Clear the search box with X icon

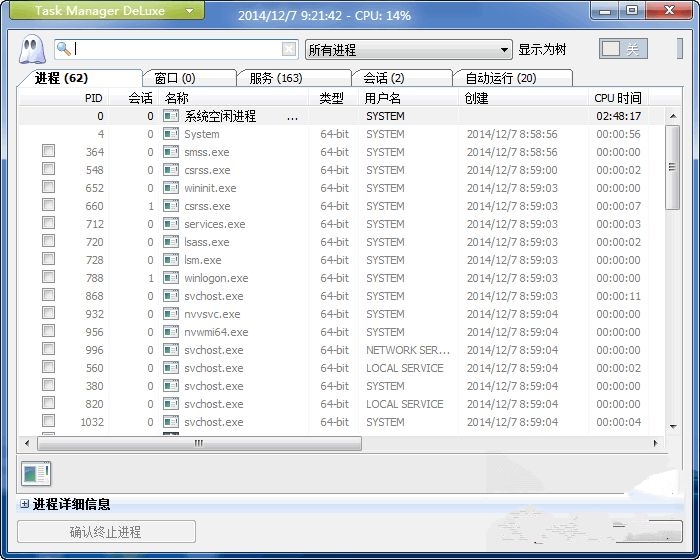[x=289, y=49]
